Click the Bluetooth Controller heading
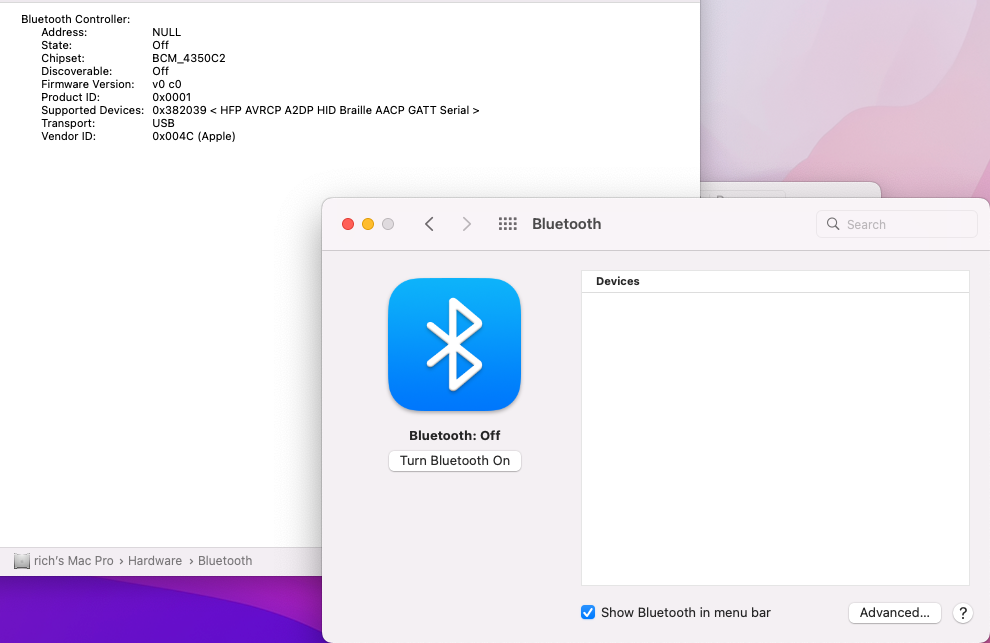Image resolution: width=990 pixels, height=643 pixels. (76, 20)
